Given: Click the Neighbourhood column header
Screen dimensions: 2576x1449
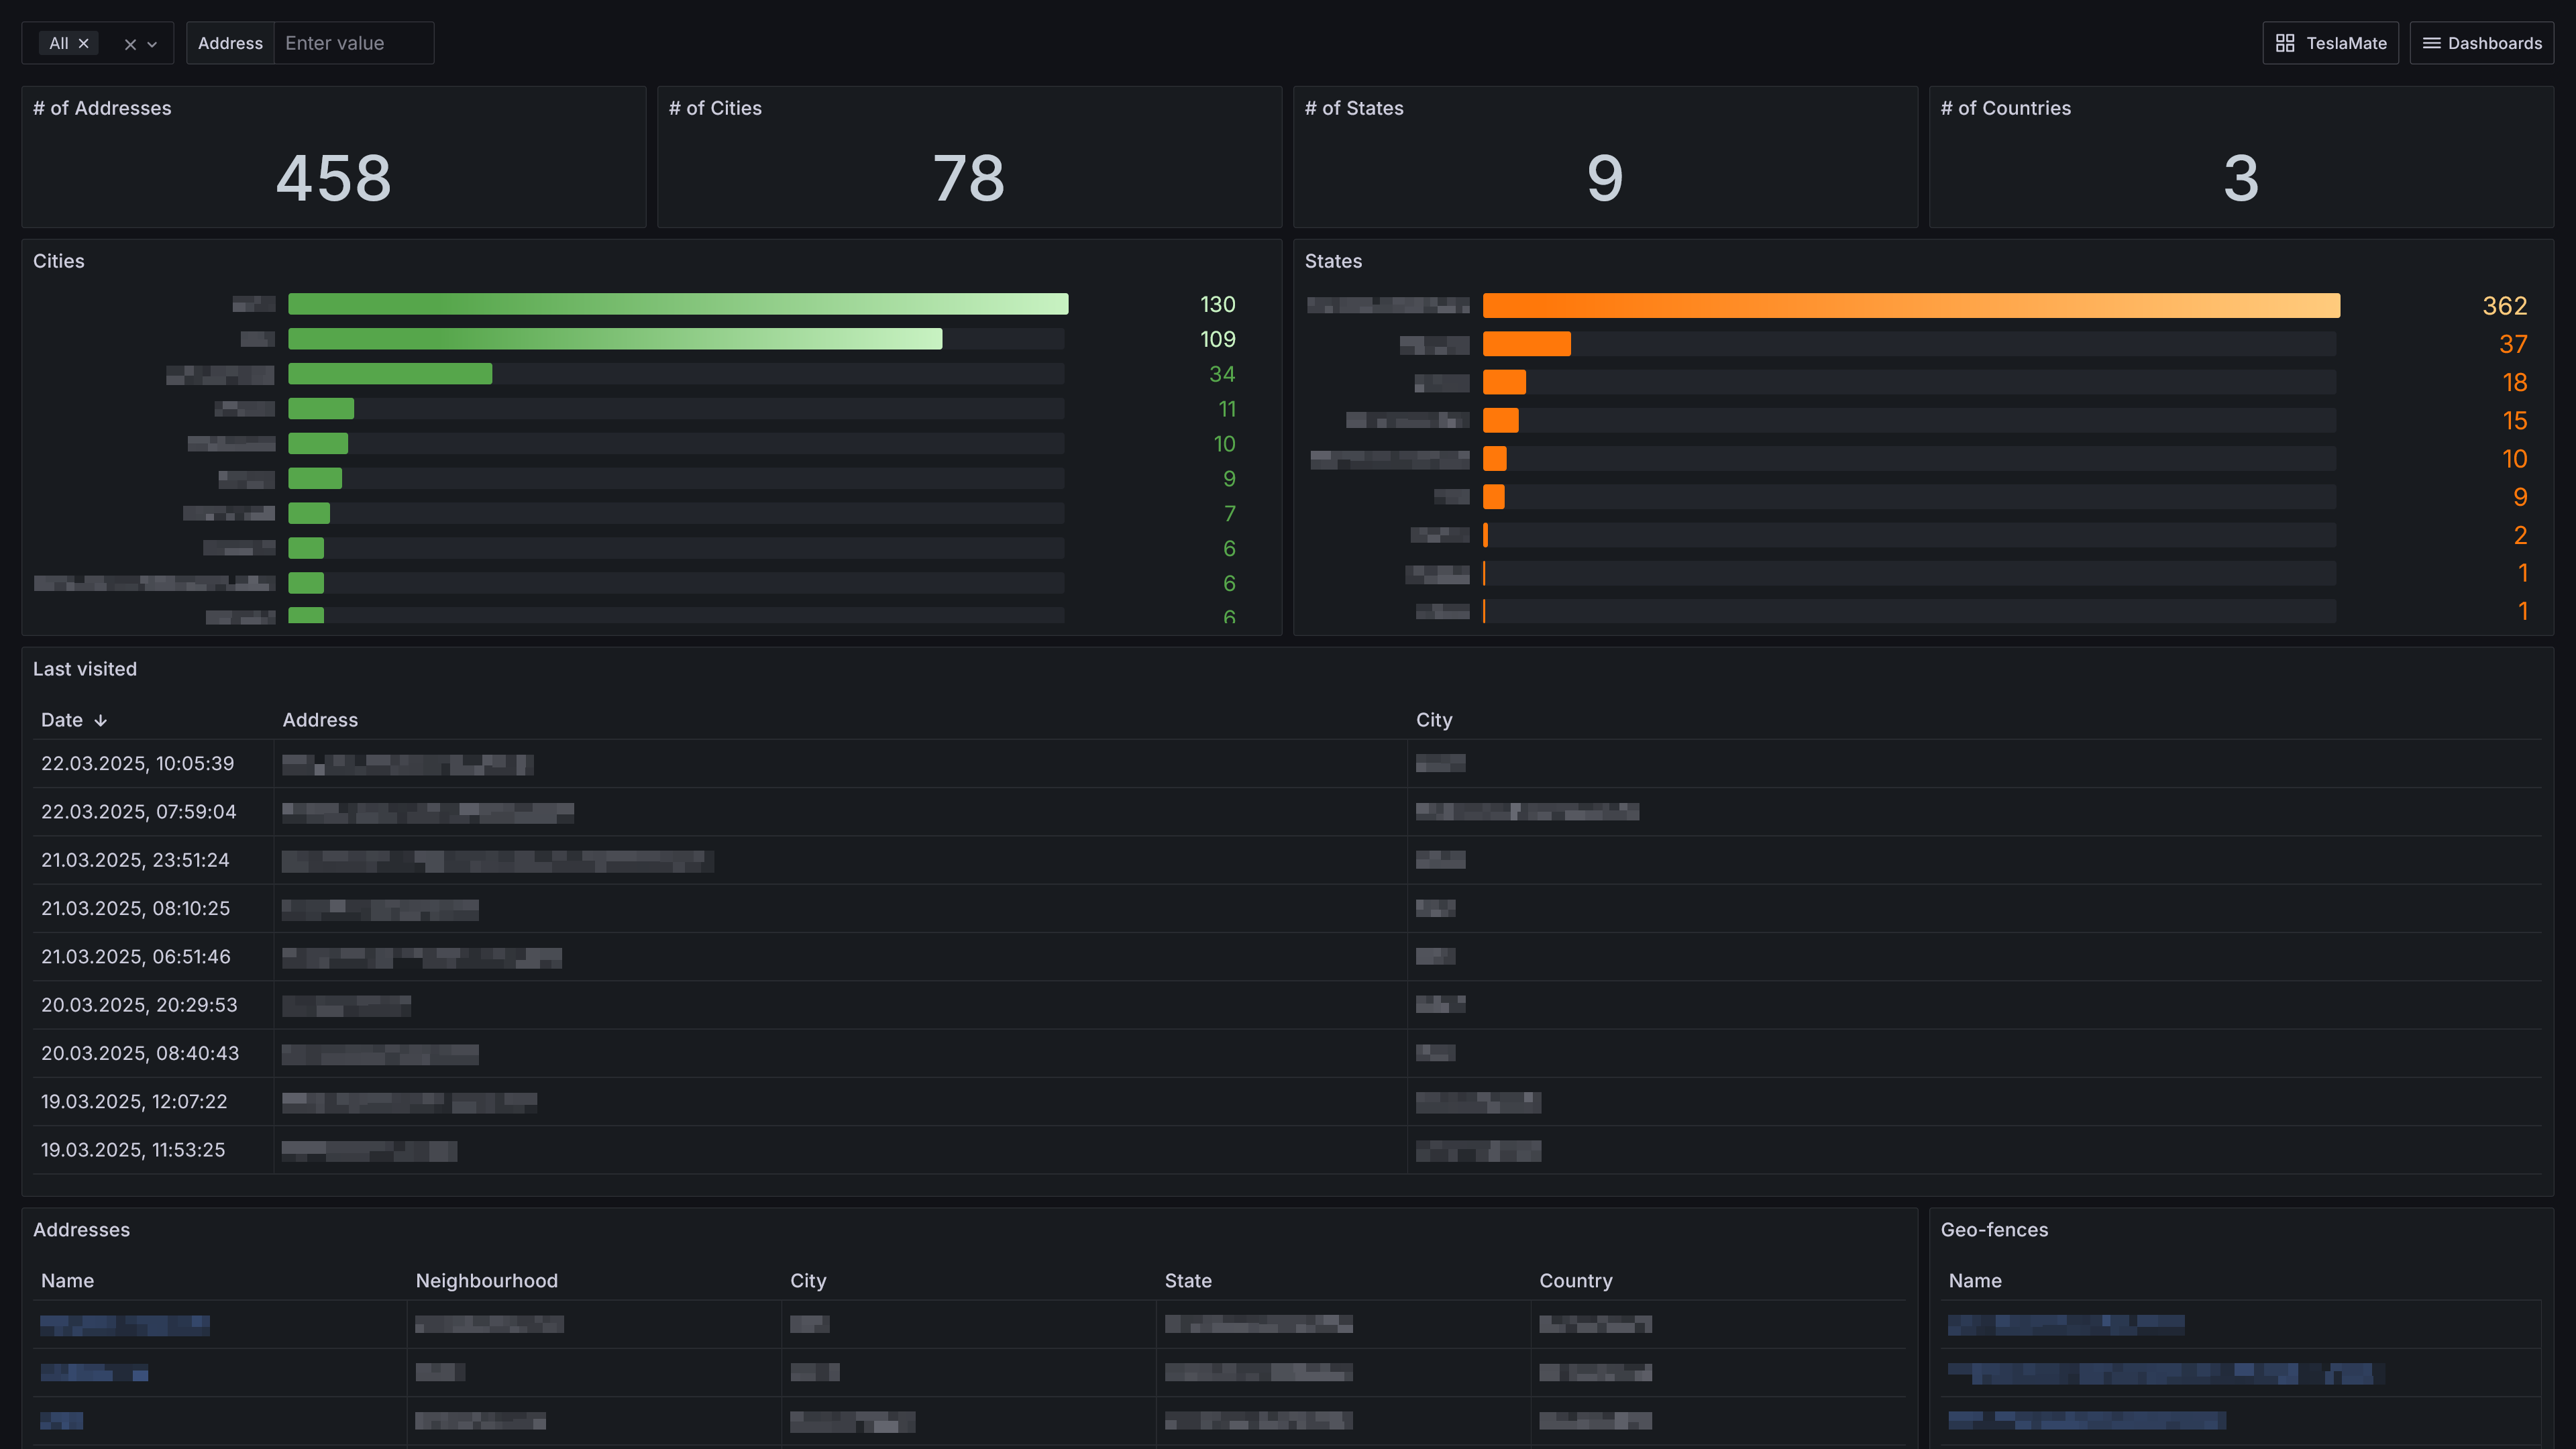Looking at the screenshot, I should click(486, 1281).
